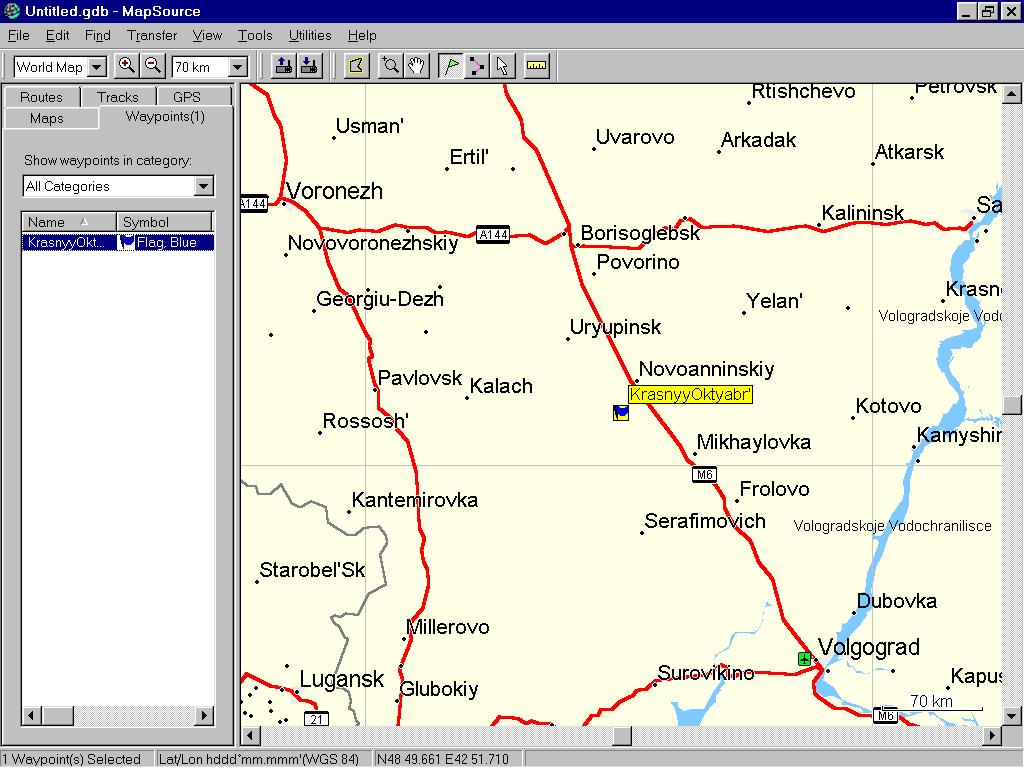Click the MapSource globe icon in title bar
This screenshot has height=768, width=1024.
tap(11, 11)
